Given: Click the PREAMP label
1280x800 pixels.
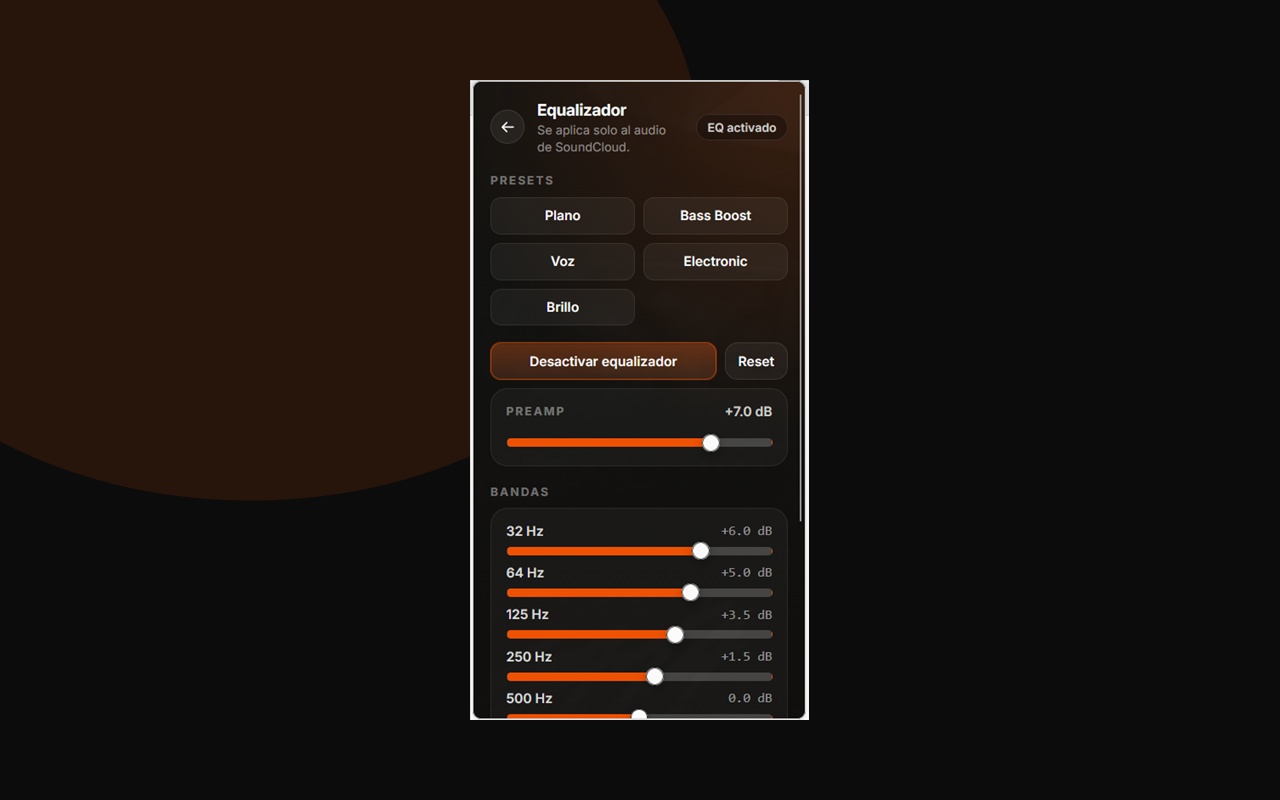Looking at the screenshot, I should (535, 411).
